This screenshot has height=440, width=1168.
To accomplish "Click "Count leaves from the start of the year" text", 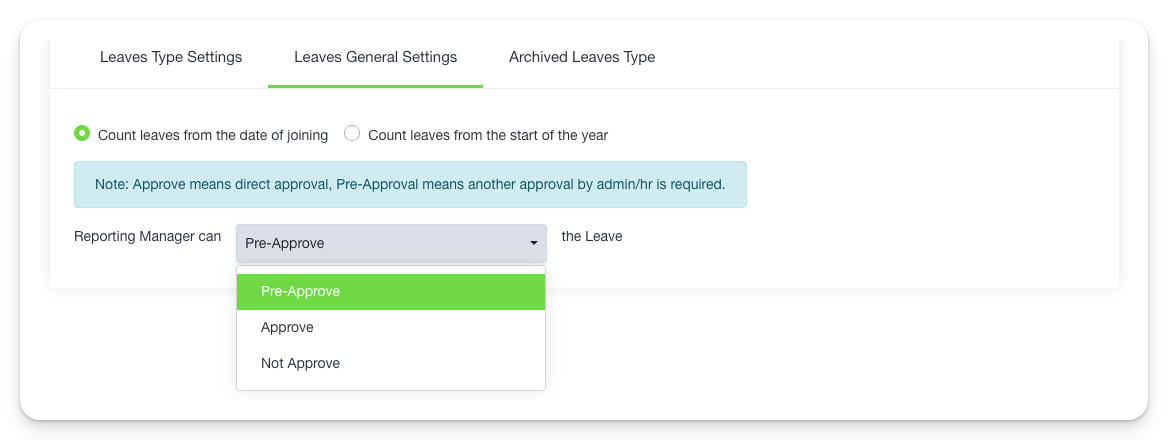I will click(488, 135).
